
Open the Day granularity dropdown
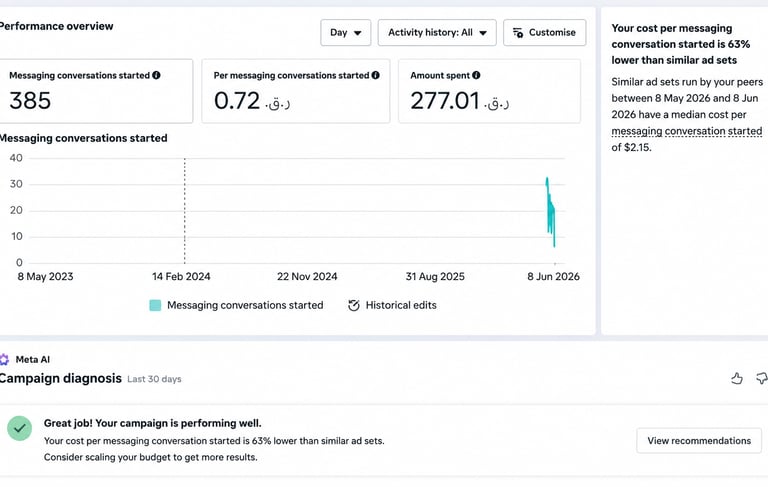point(345,33)
